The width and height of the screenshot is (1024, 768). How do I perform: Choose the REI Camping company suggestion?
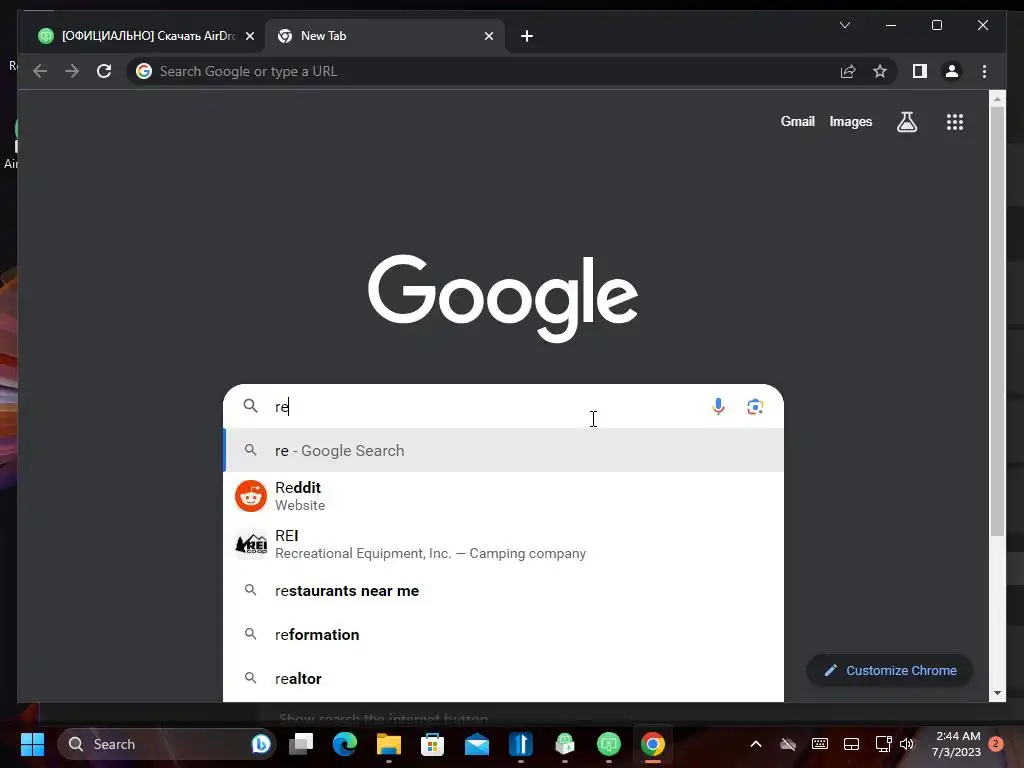click(504, 544)
